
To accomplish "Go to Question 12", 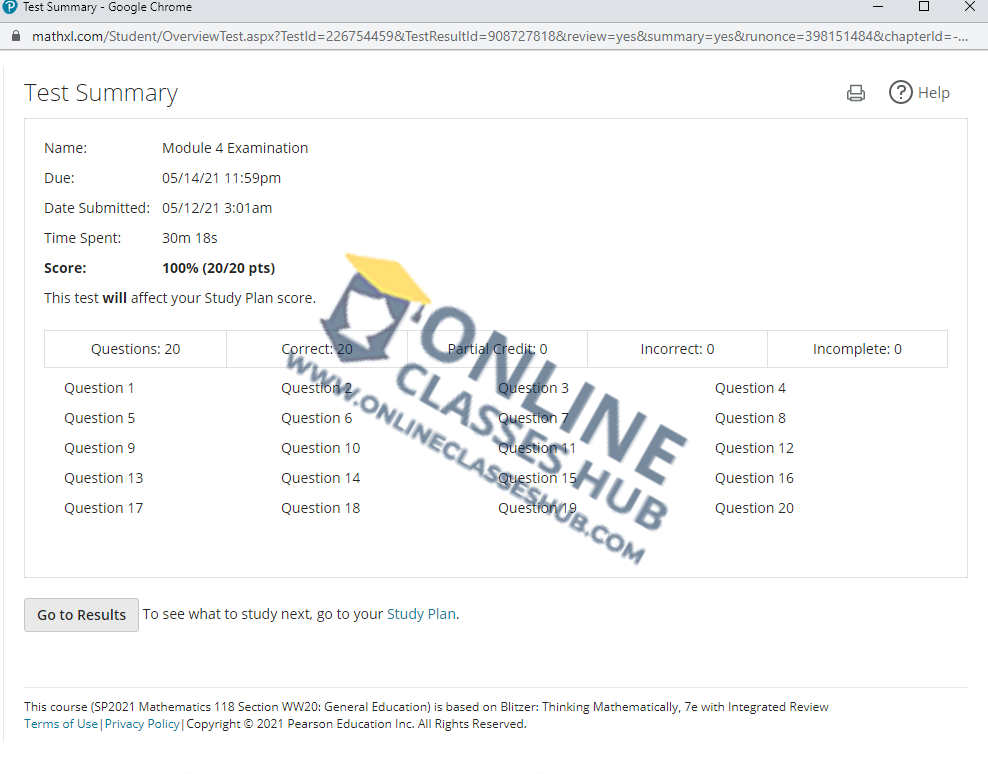I will pos(754,448).
